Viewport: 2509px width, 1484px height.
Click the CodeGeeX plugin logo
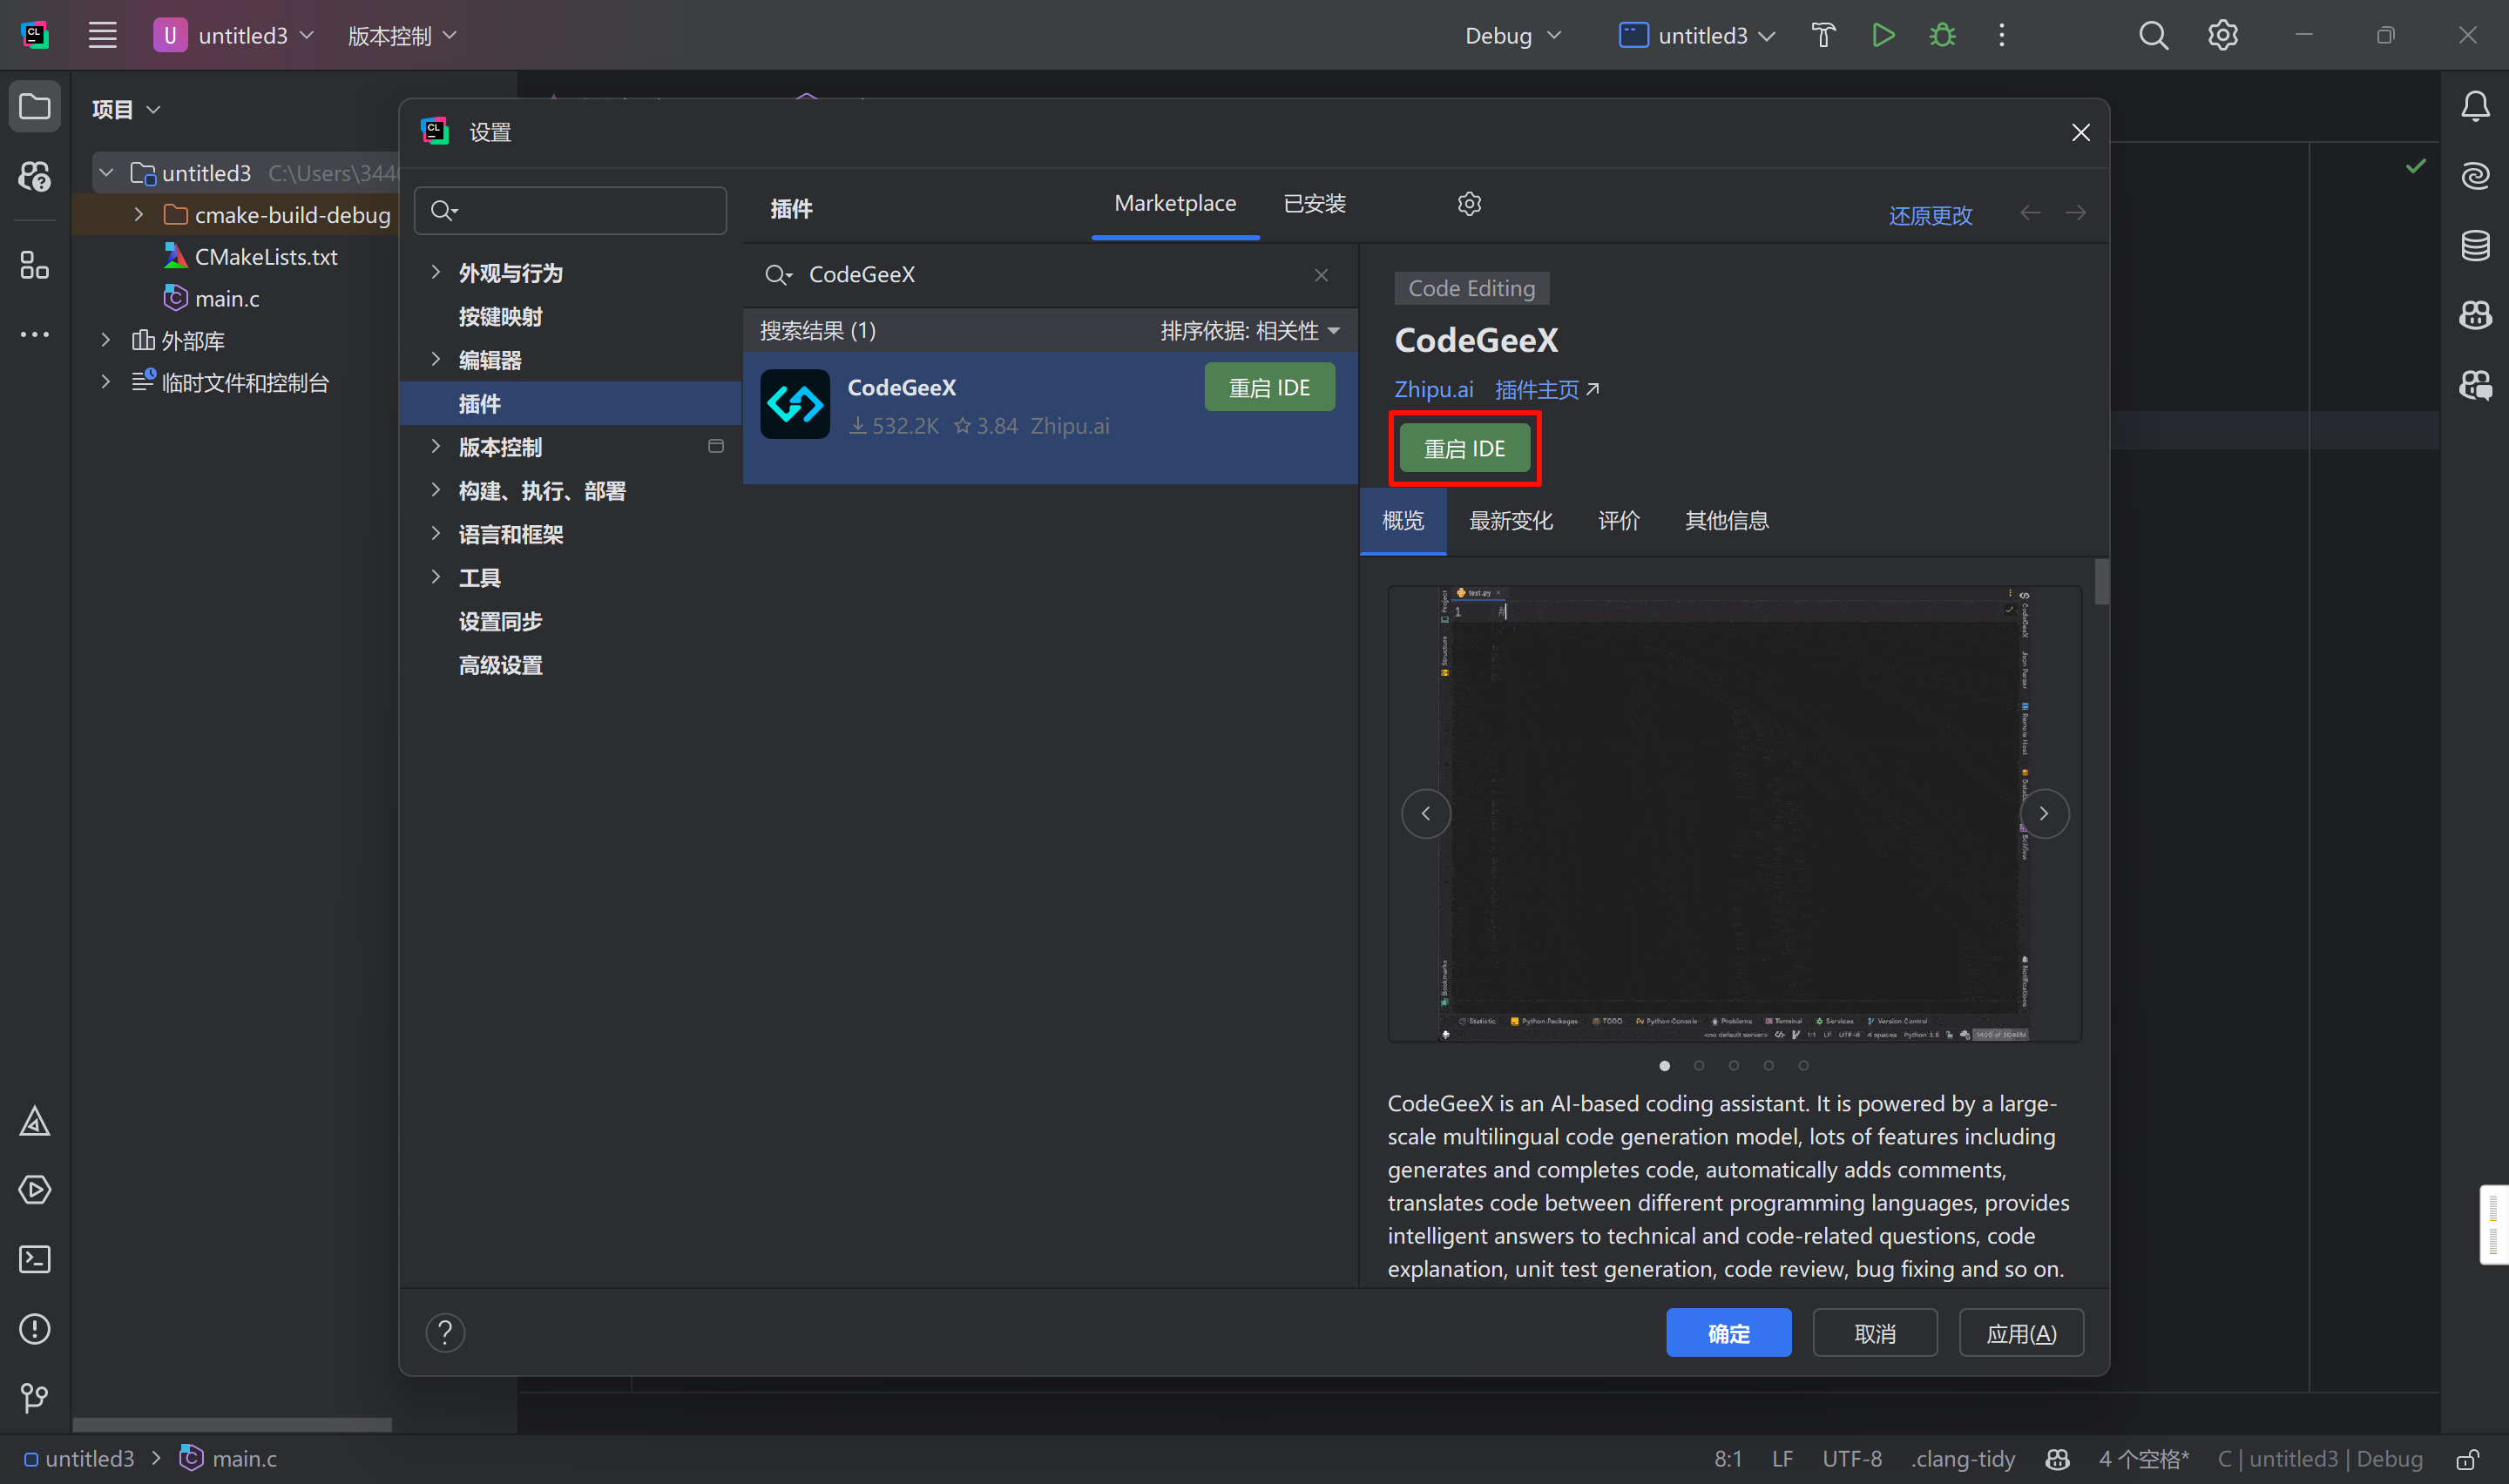(795, 404)
